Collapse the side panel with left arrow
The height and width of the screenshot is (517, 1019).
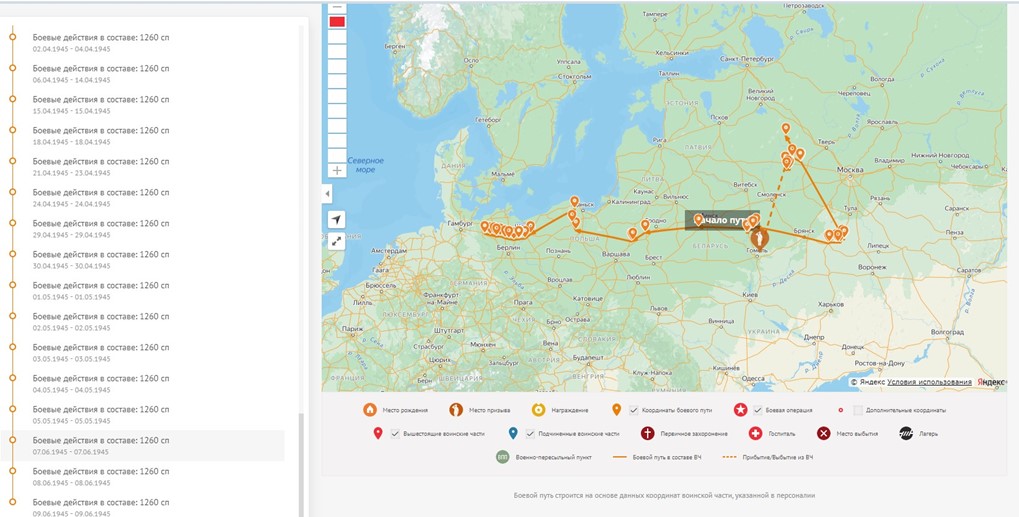(x=327, y=193)
